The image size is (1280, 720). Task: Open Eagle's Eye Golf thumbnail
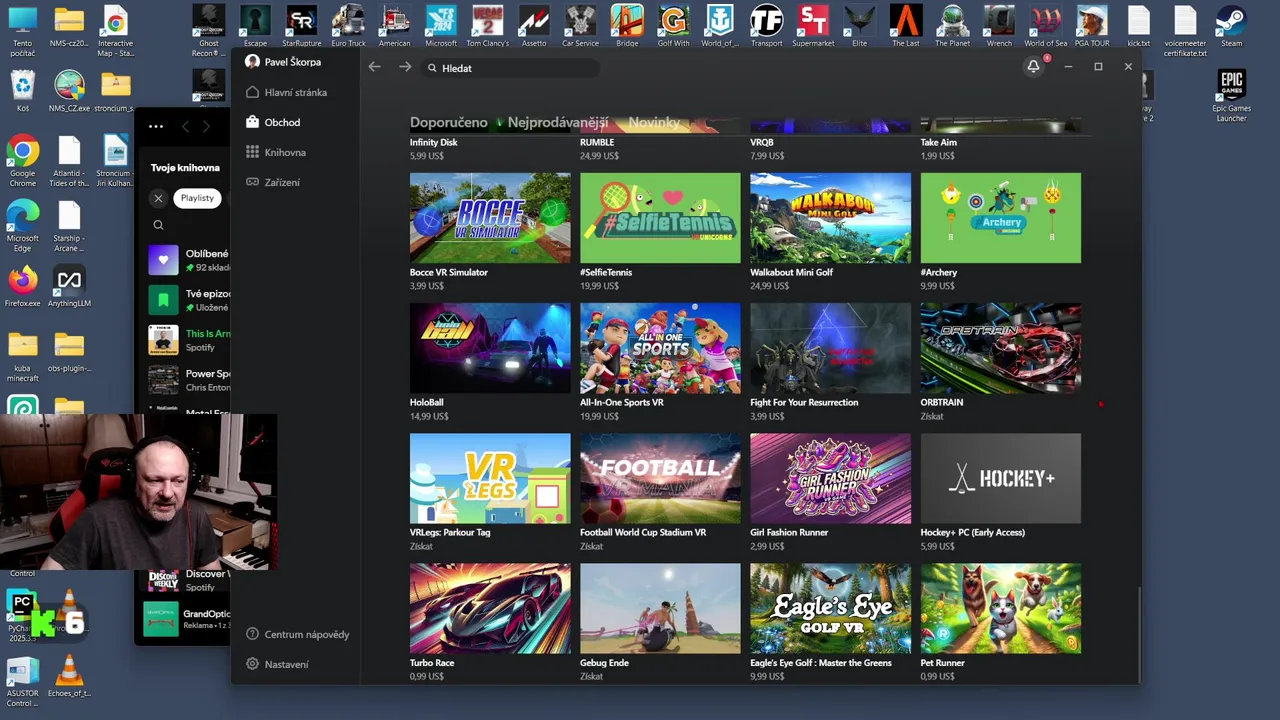coord(830,608)
